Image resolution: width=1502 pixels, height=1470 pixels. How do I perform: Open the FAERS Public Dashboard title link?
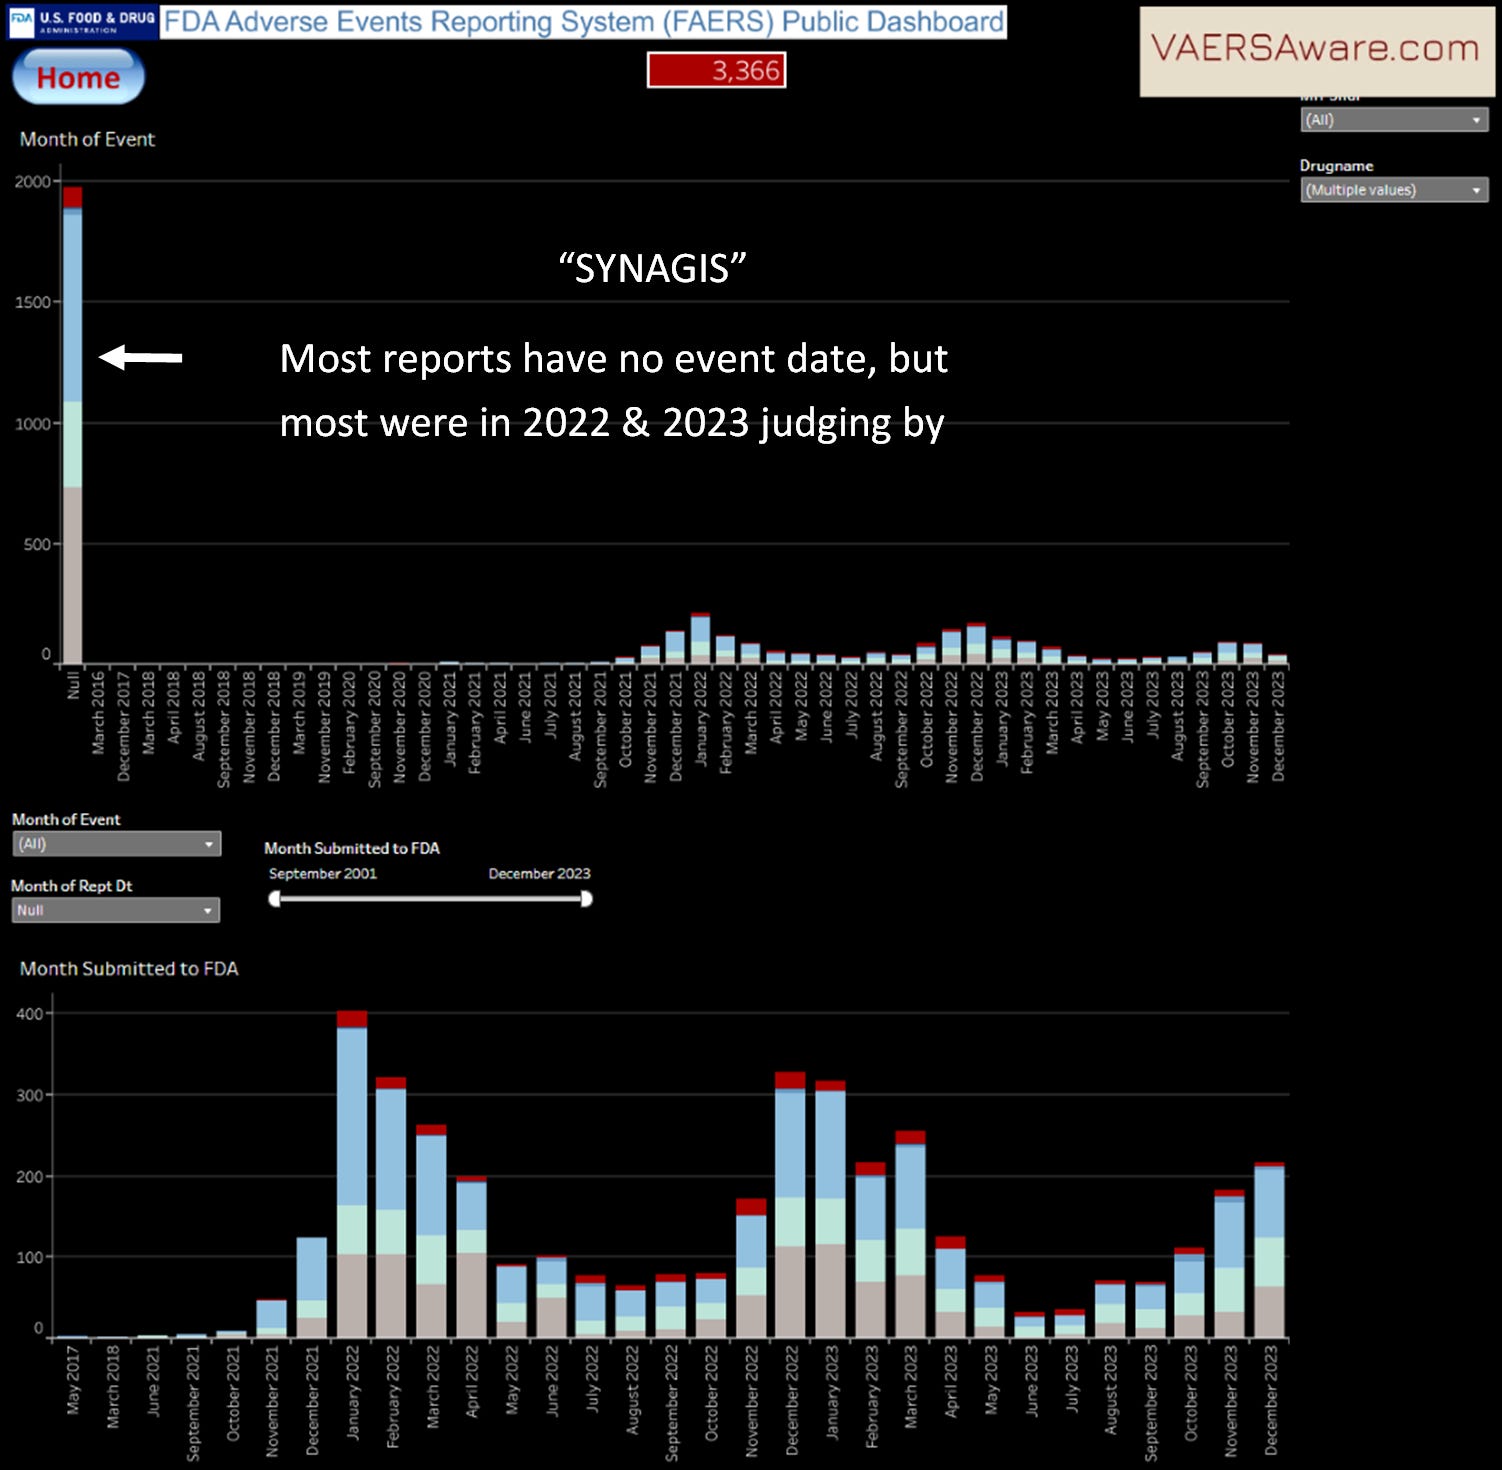[584, 22]
